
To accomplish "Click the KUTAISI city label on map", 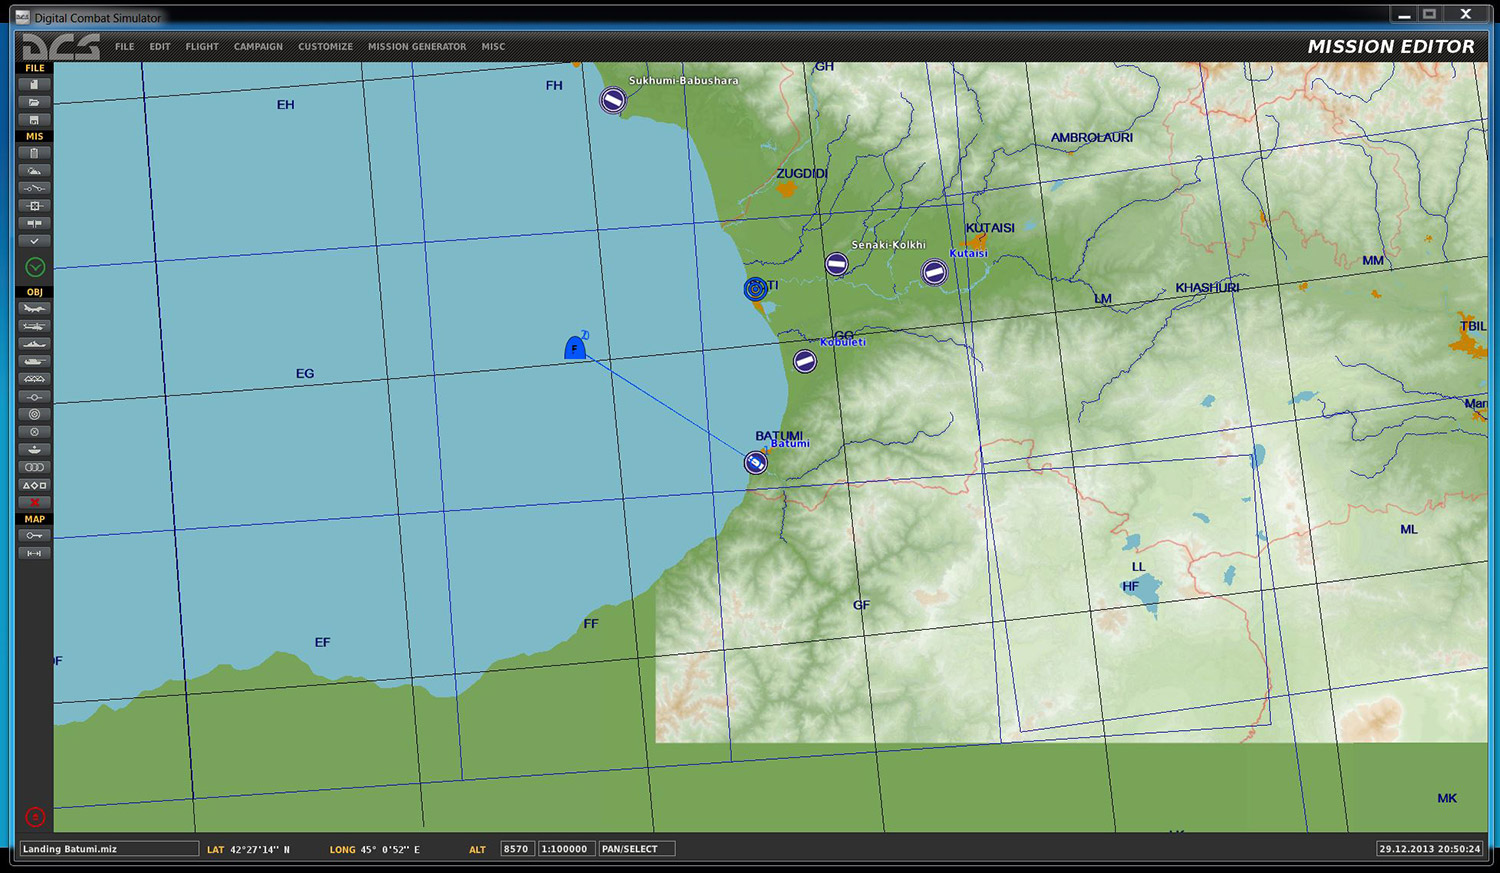I will 990,228.
